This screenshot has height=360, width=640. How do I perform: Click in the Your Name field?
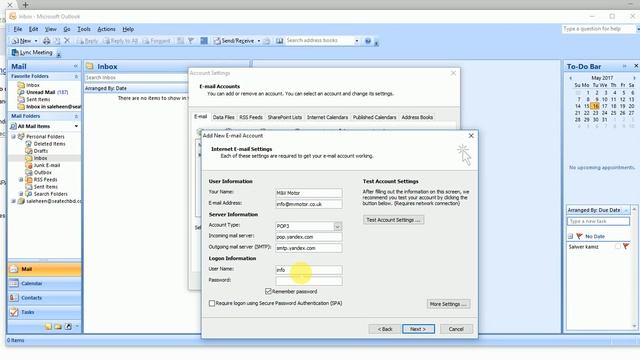[309, 193]
